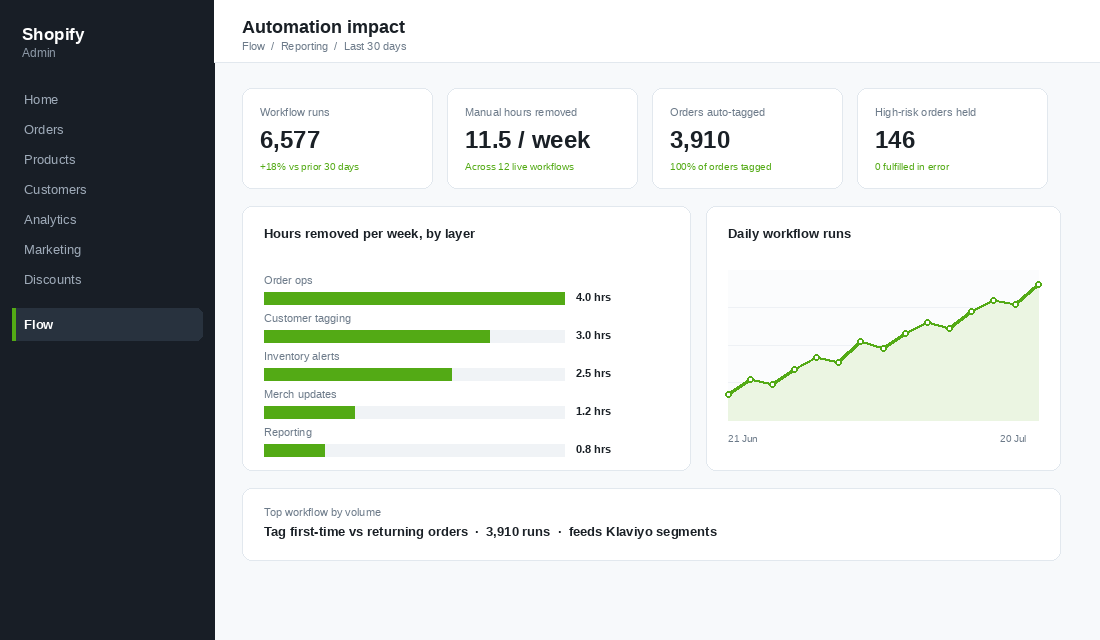The image size is (1100, 640).
Task: Click the Order ops bar label
Action: point(288,280)
